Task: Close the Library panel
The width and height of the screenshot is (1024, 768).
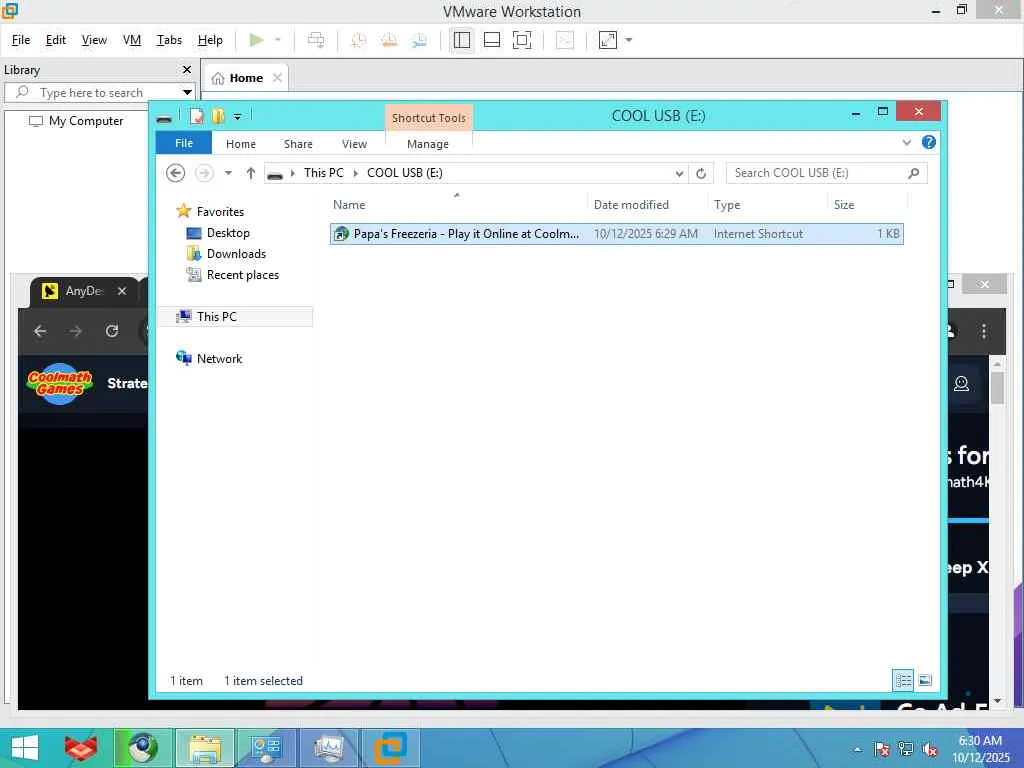Action: [x=187, y=69]
